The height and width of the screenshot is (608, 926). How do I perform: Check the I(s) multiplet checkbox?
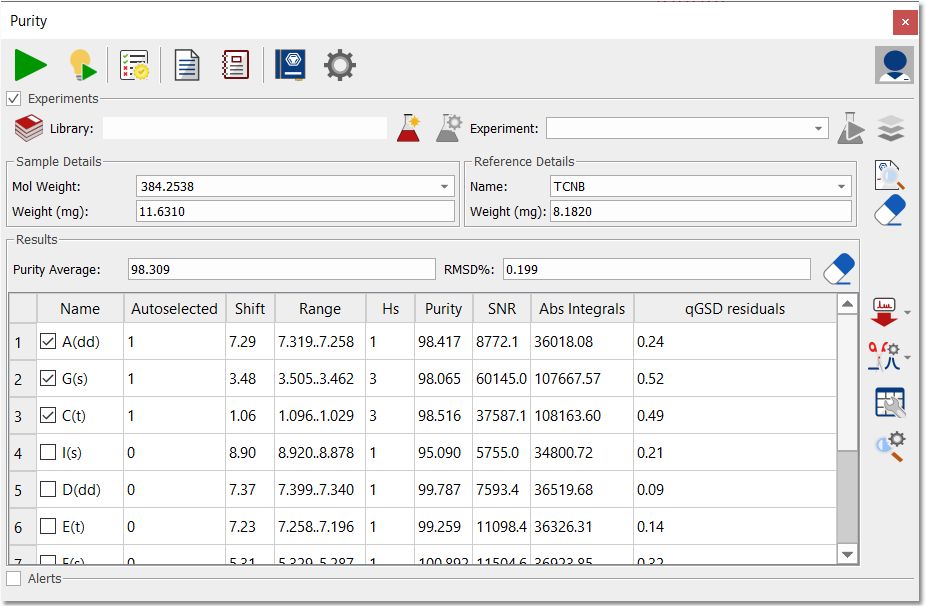(48, 452)
